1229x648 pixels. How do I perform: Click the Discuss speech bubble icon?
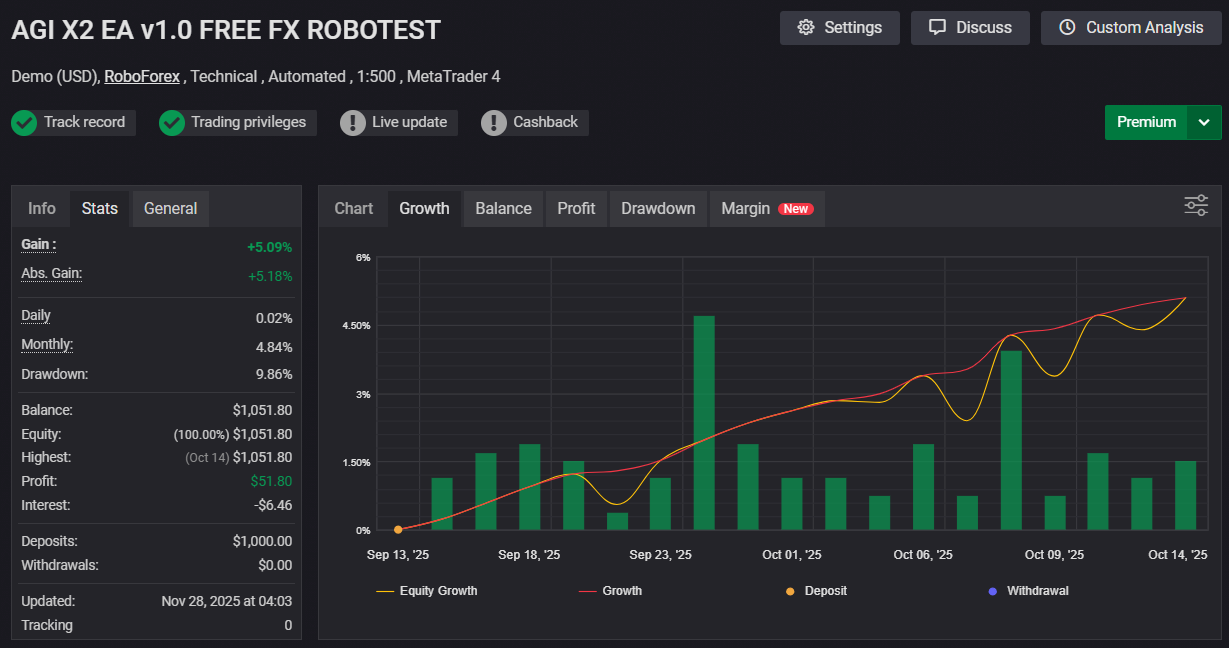[937, 28]
